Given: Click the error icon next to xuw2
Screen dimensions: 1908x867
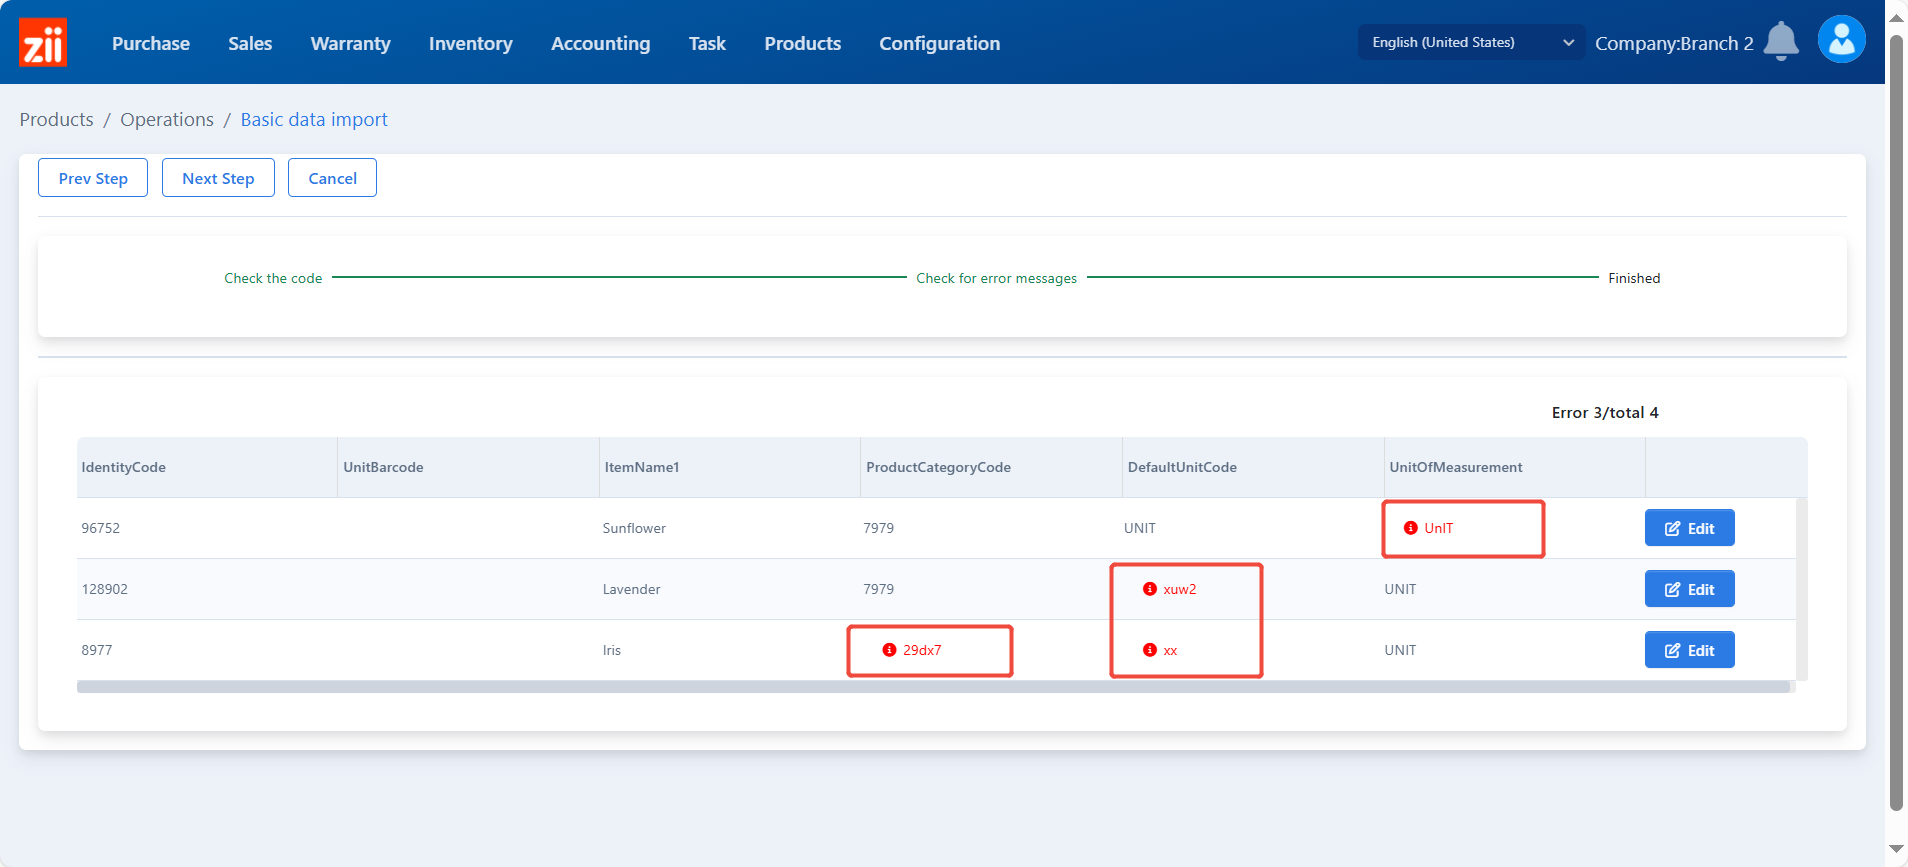Looking at the screenshot, I should pyautogui.click(x=1149, y=589).
